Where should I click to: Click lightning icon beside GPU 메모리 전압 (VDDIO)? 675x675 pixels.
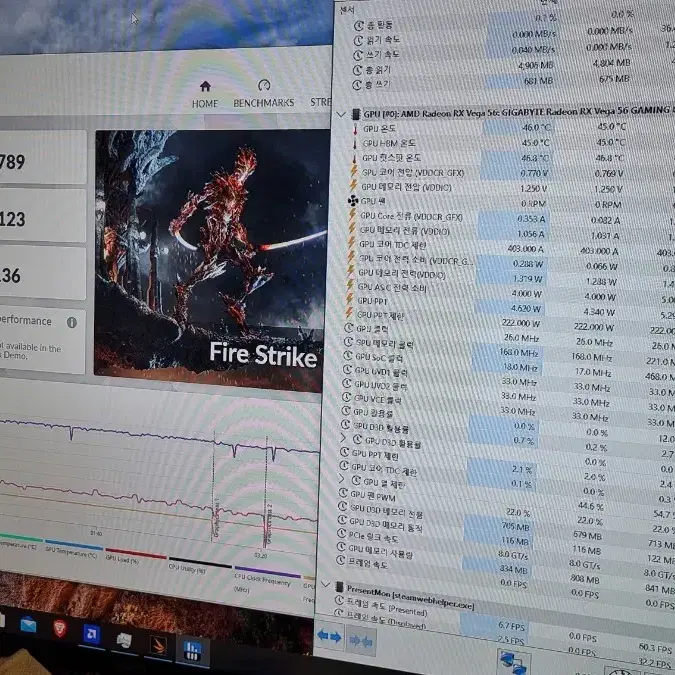(x=353, y=186)
